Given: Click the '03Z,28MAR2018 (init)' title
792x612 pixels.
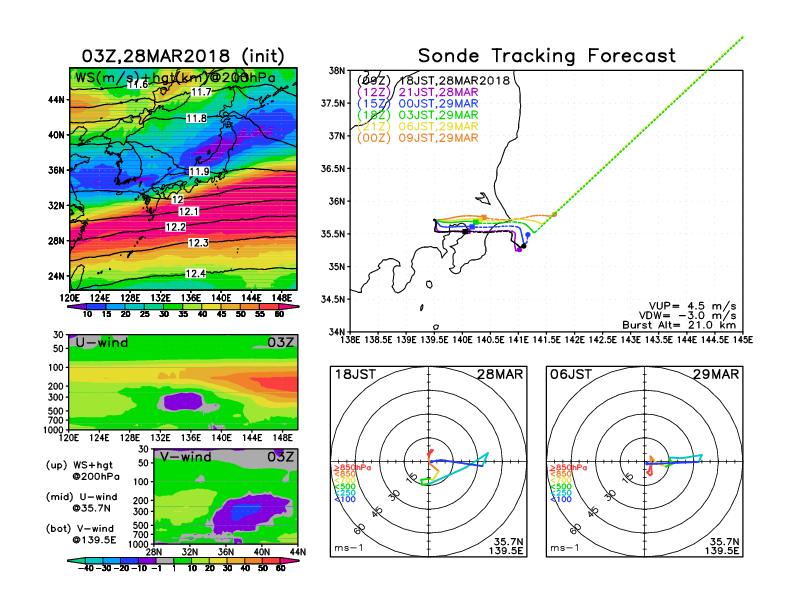Looking at the screenshot, I should point(183,56).
